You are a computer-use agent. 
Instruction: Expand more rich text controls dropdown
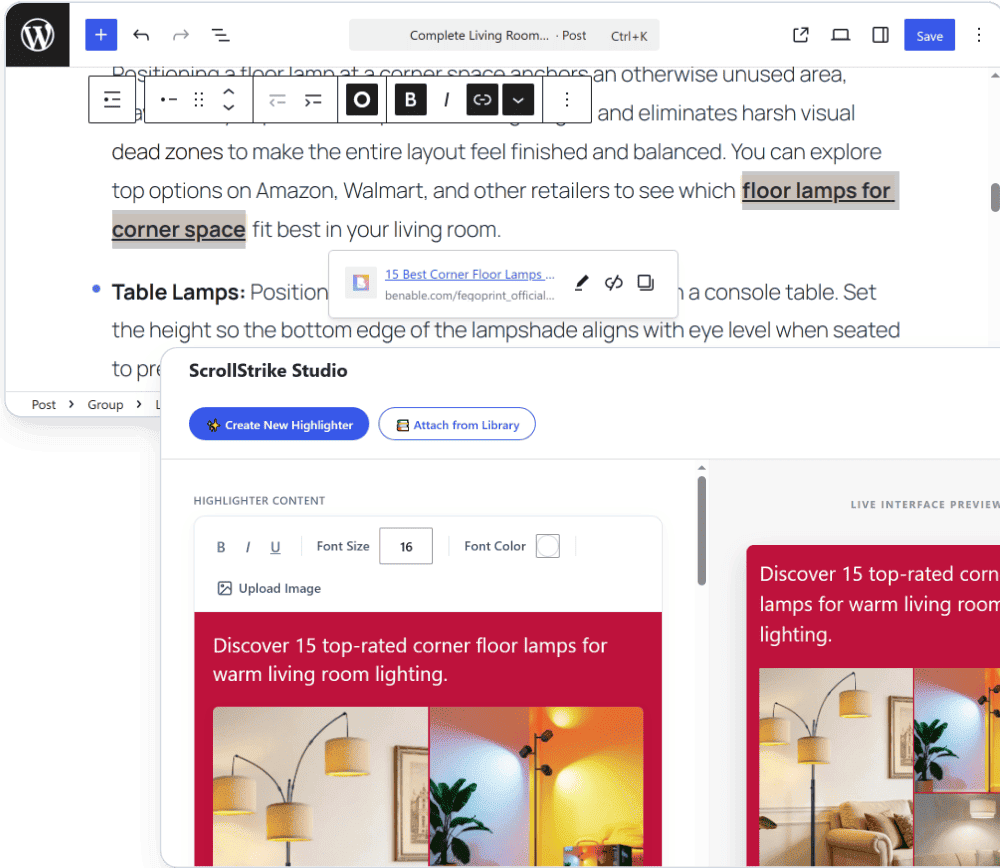coord(518,99)
